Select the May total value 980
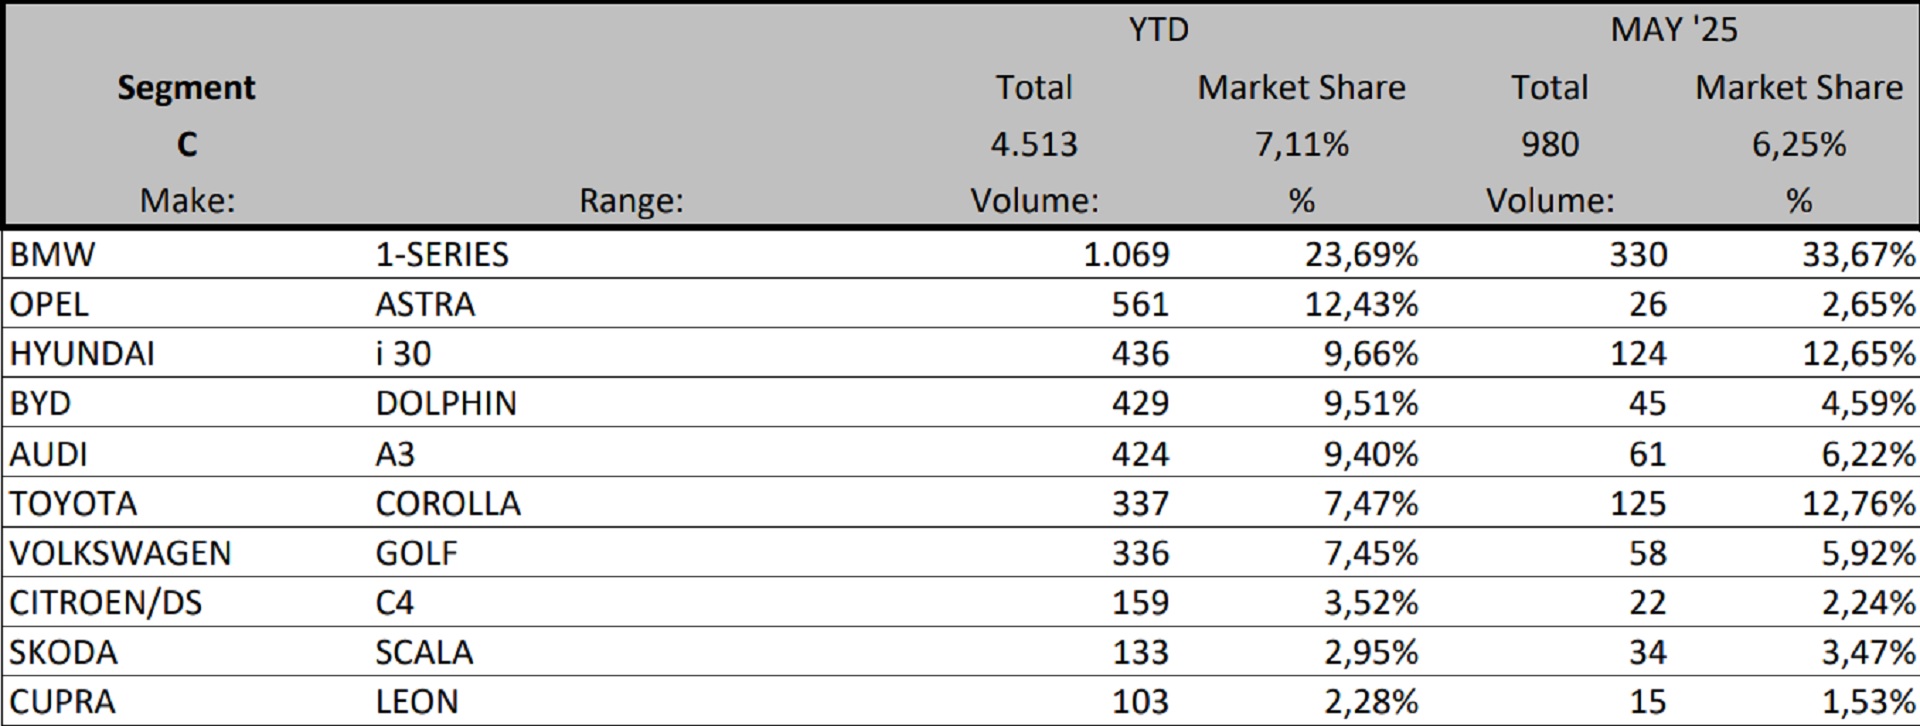 [1549, 145]
